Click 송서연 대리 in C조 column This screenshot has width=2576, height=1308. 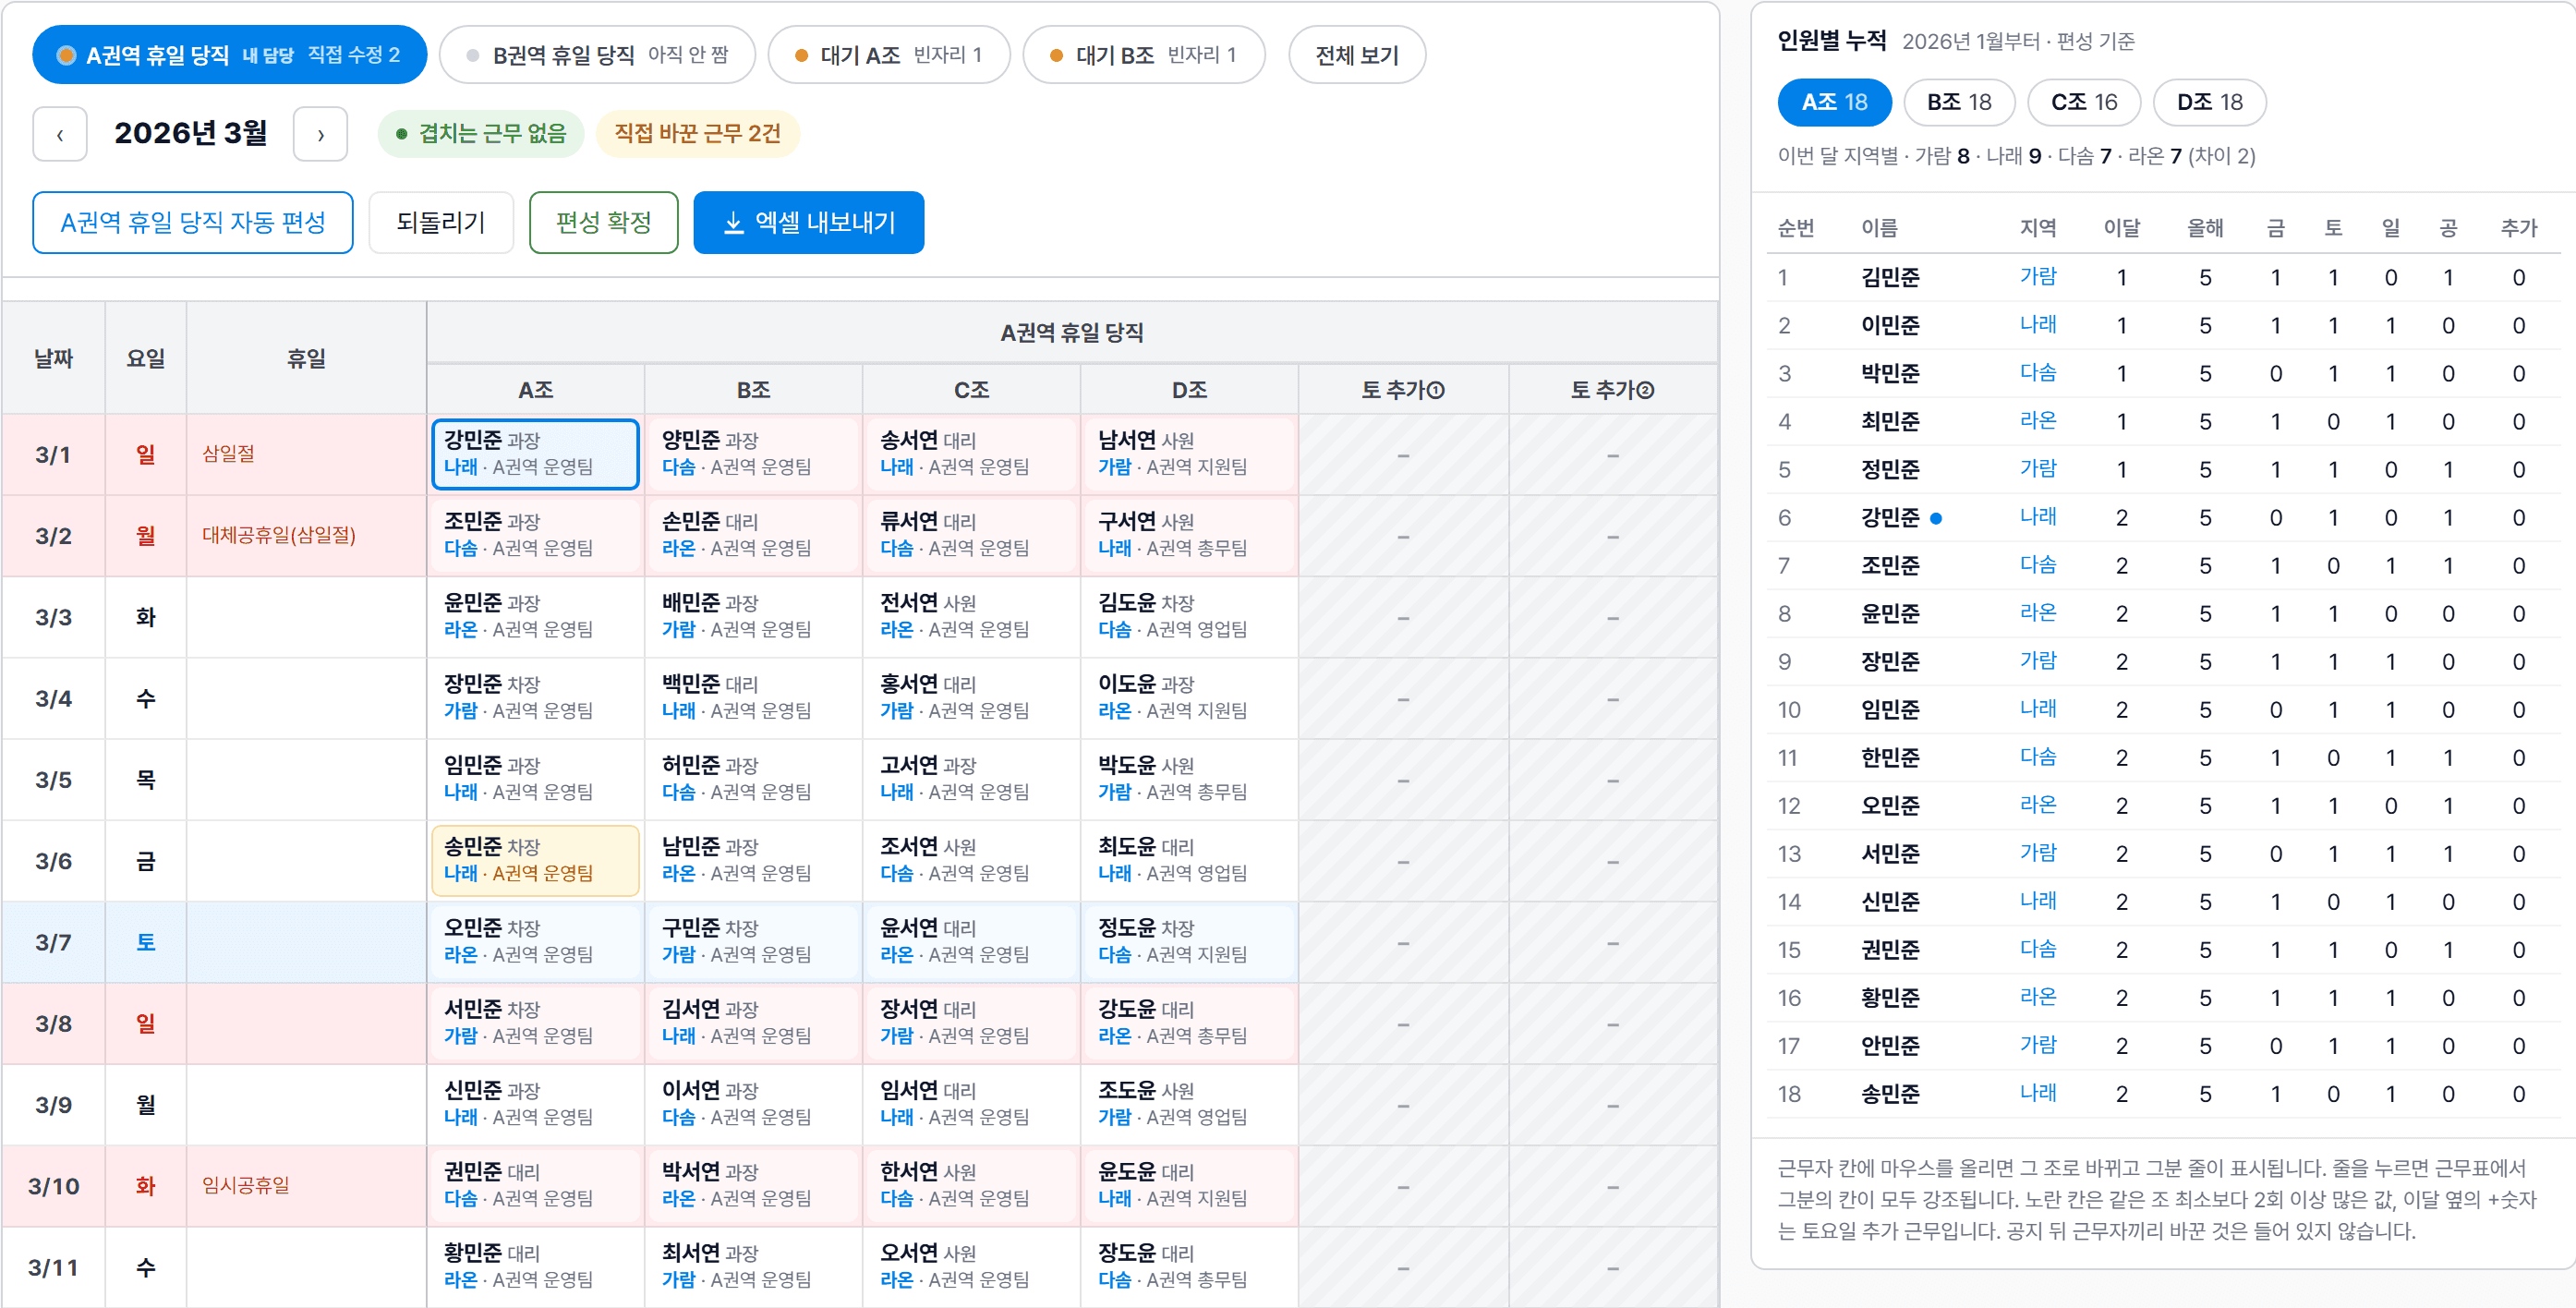tap(971, 454)
